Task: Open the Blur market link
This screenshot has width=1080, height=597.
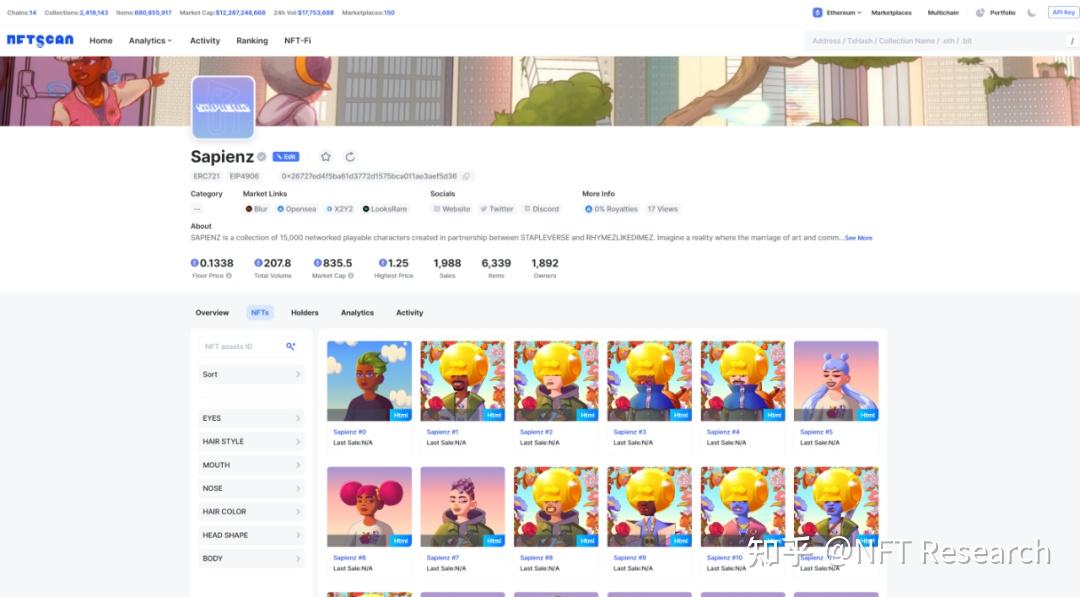Action: [256, 209]
